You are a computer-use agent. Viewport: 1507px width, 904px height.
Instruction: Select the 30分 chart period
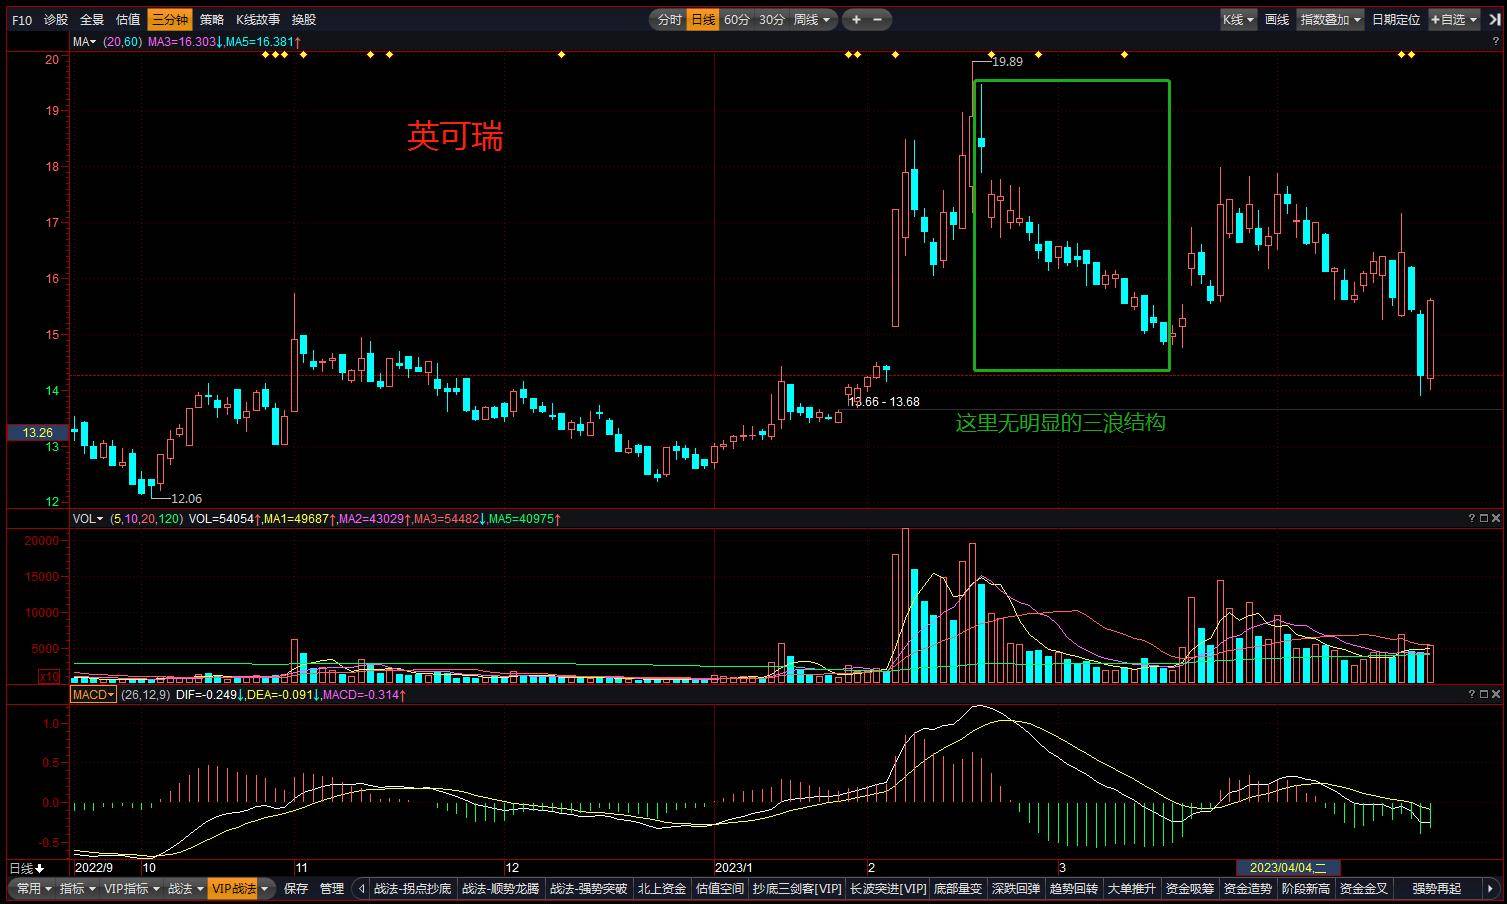771,19
